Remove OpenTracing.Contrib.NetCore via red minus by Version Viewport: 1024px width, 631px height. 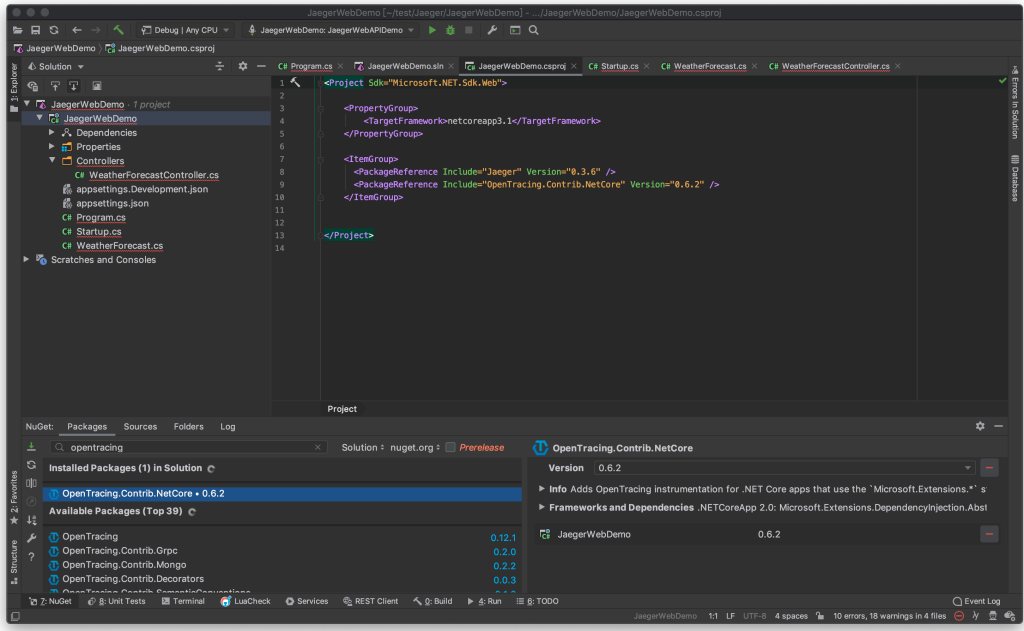pos(989,468)
